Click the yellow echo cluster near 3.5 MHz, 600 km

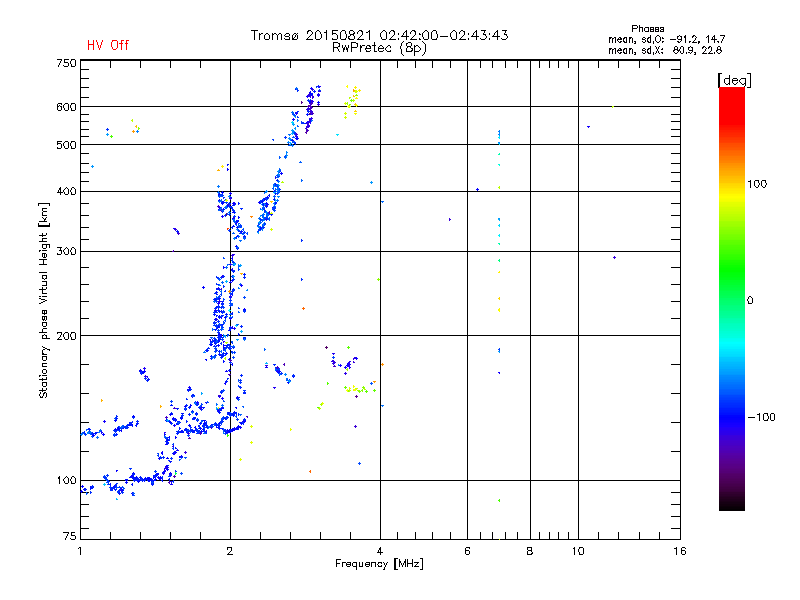click(352, 101)
